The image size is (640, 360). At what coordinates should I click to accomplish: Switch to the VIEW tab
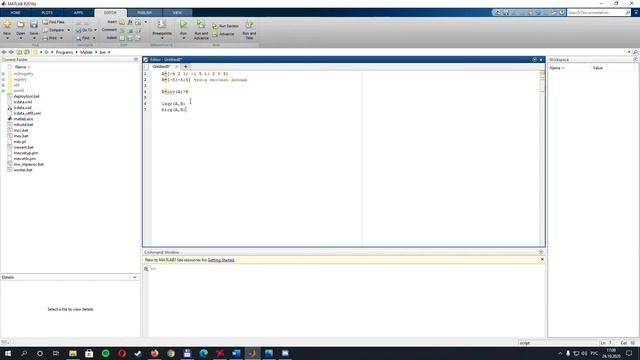coord(177,13)
